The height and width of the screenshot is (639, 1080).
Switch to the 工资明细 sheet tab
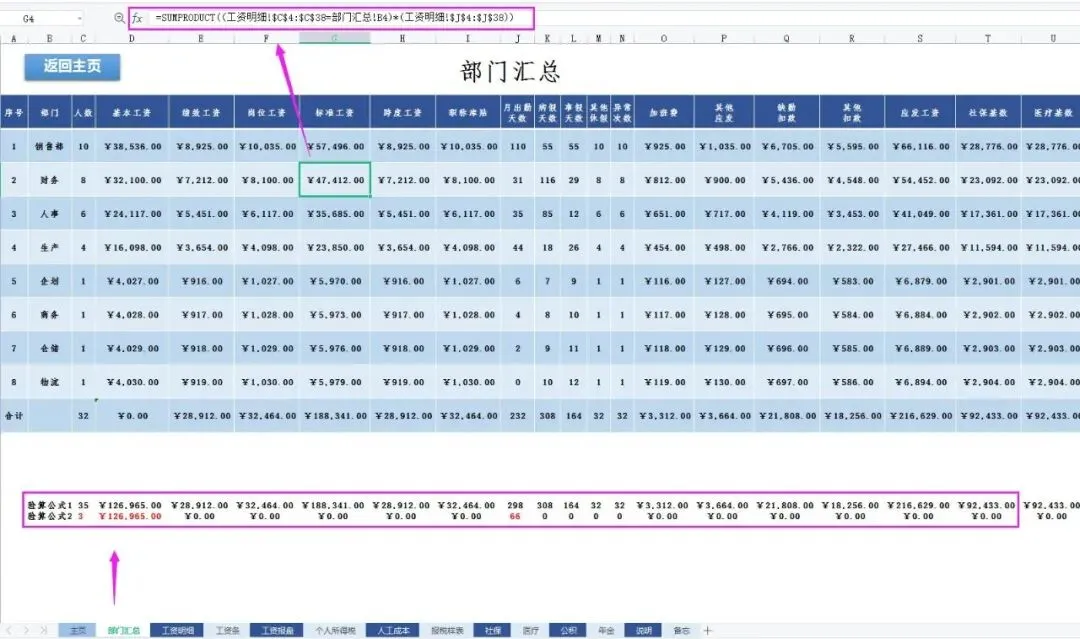177,630
